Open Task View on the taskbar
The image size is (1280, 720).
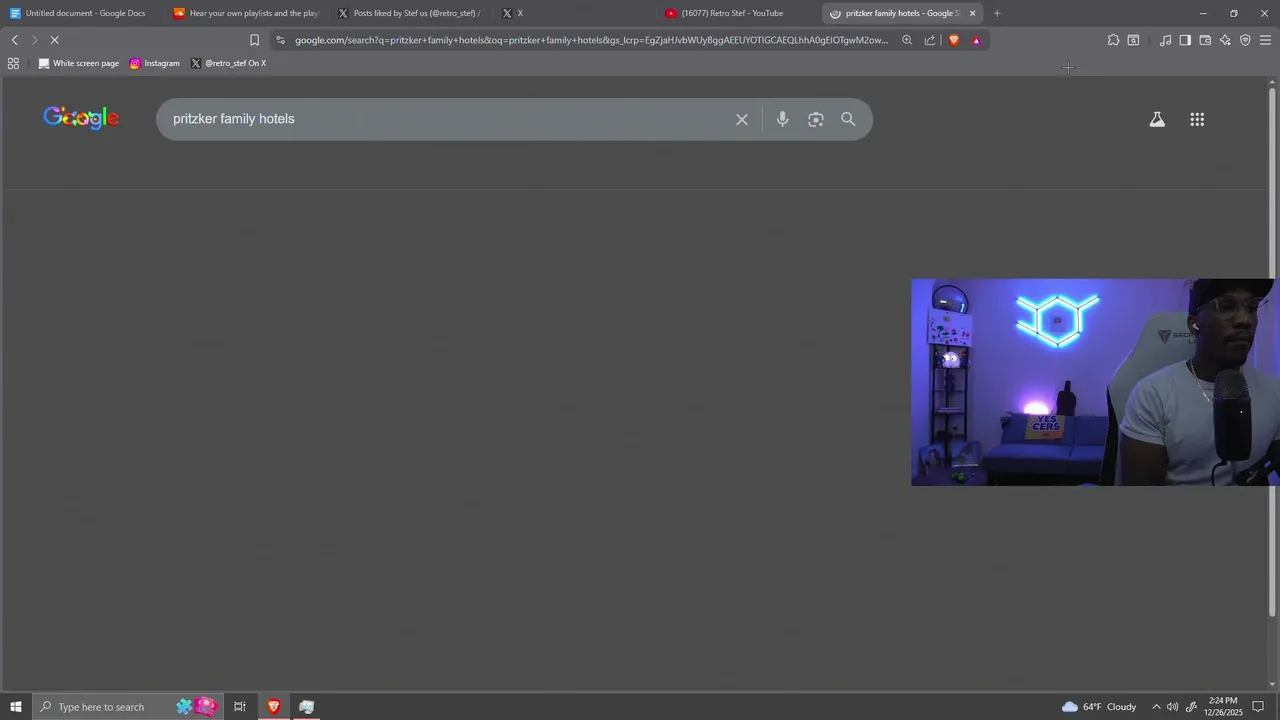(240, 707)
